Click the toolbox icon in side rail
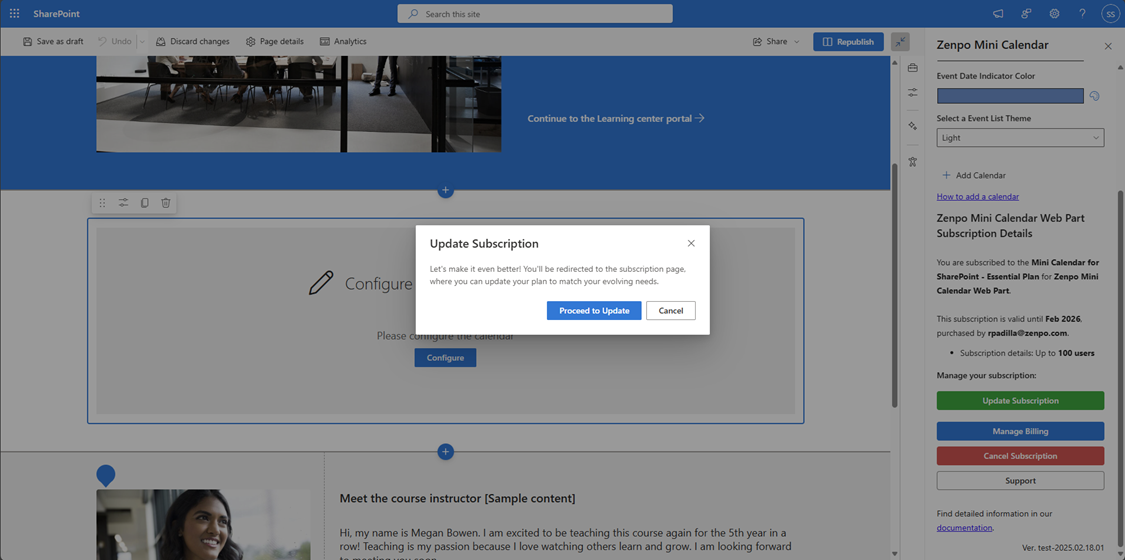 click(912, 68)
